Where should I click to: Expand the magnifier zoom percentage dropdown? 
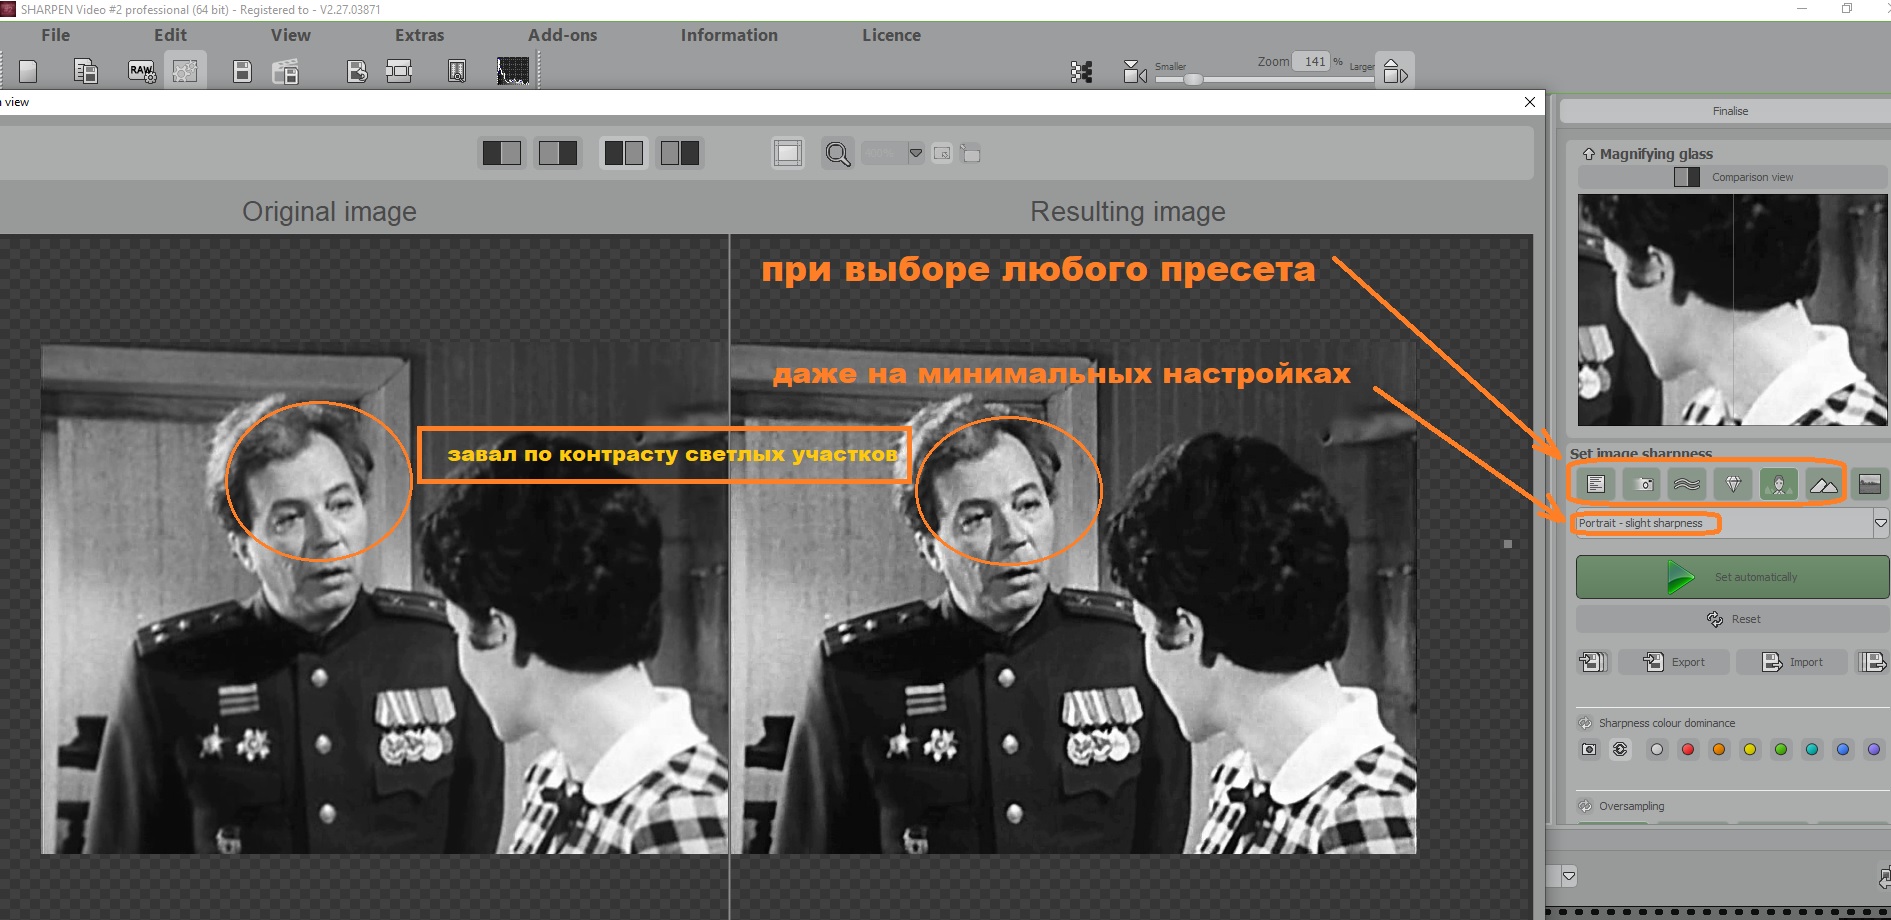(915, 153)
